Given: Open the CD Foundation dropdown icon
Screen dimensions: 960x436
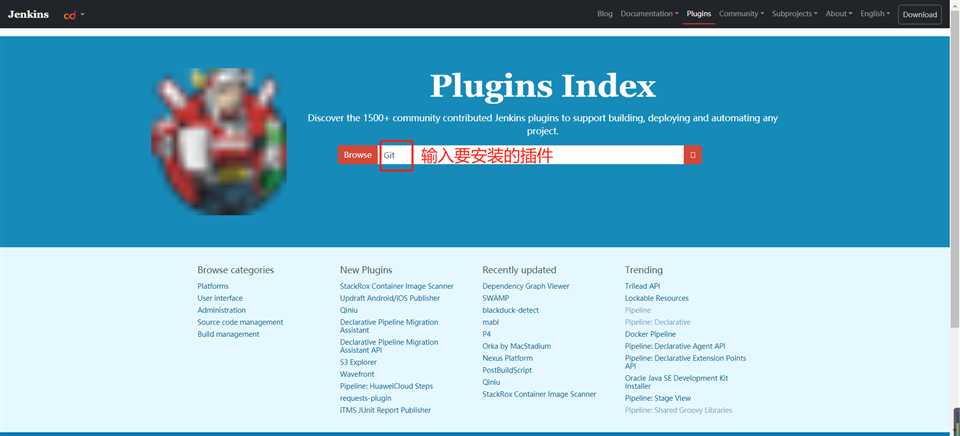Looking at the screenshot, I should [x=73, y=15].
